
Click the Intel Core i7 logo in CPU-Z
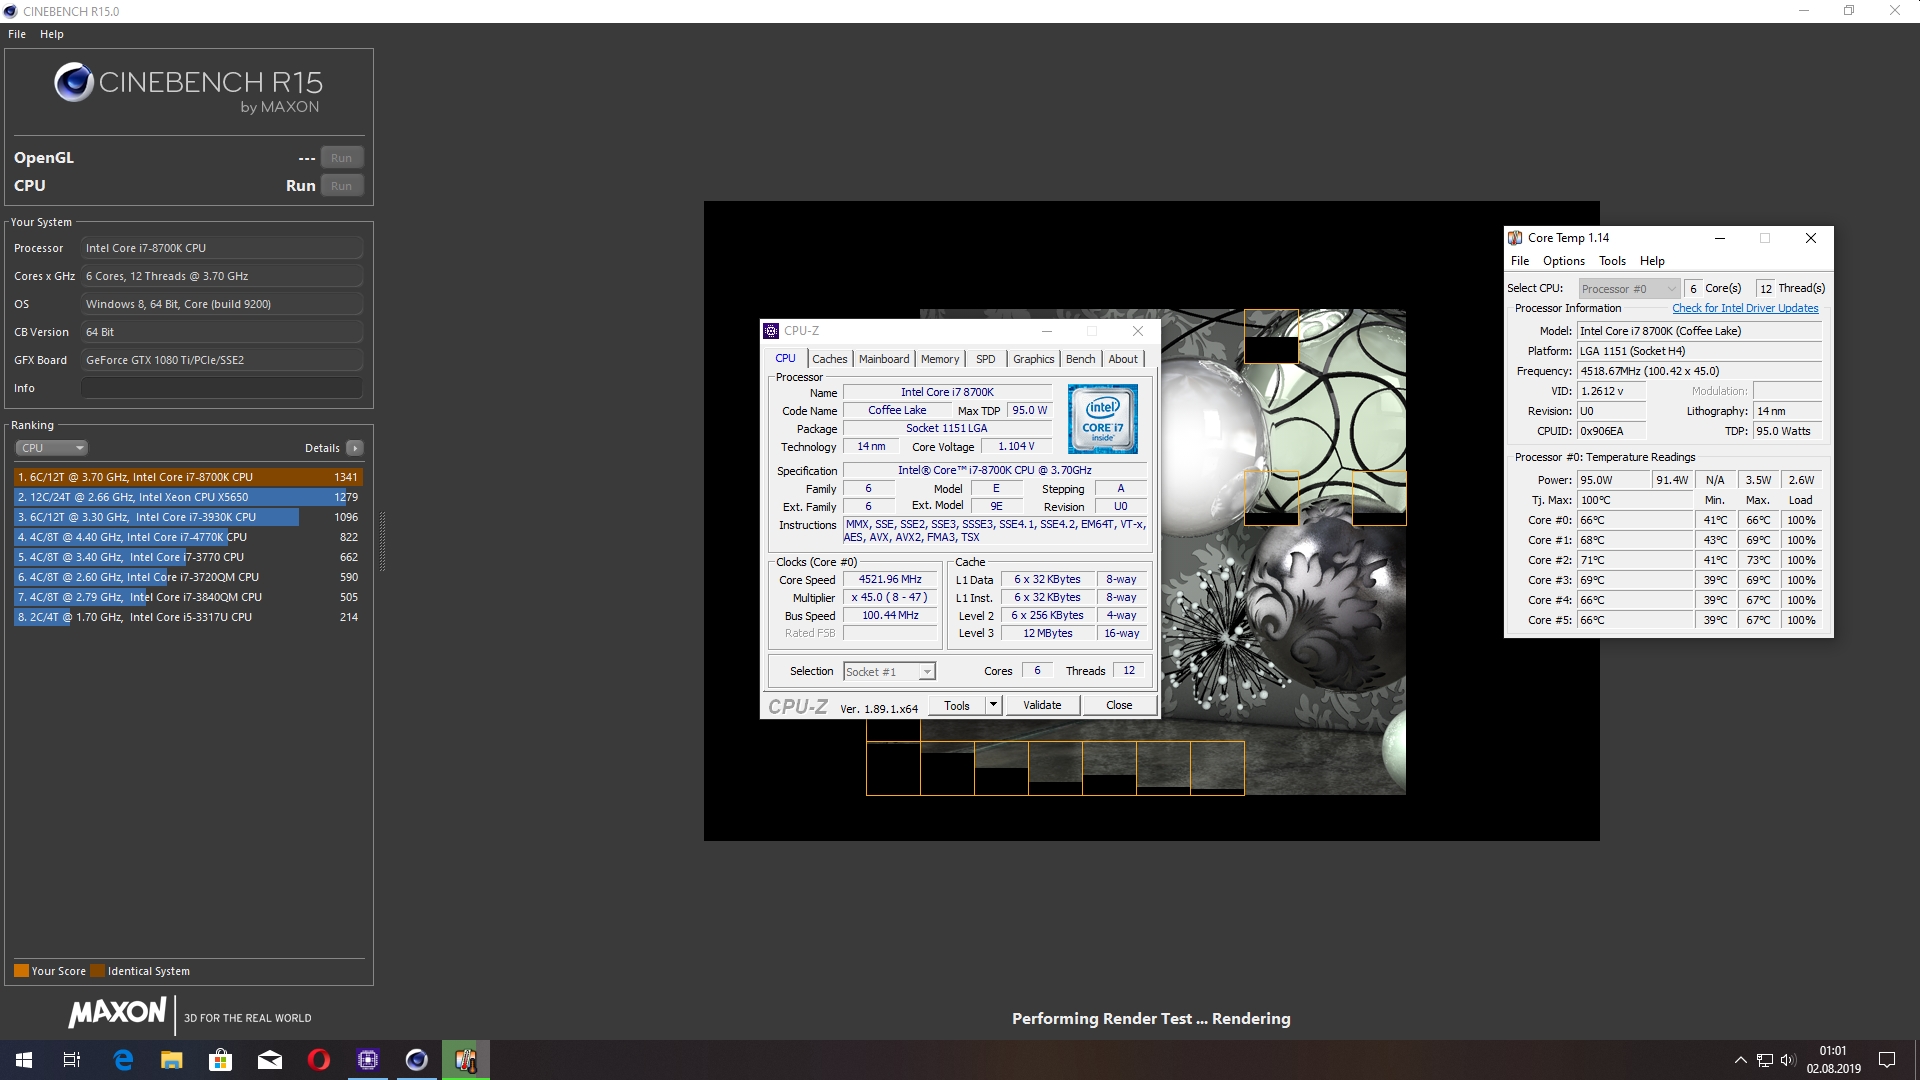coord(1102,419)
